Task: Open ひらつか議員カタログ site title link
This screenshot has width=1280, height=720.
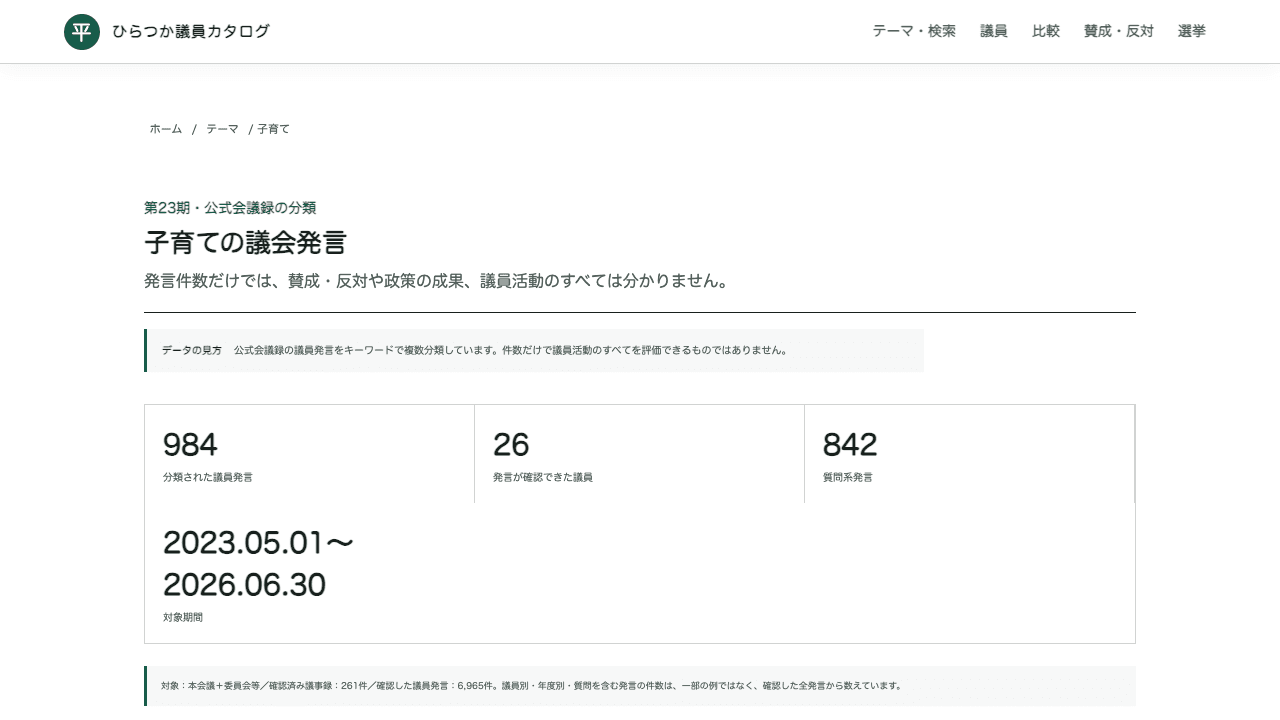Action: click(x=191, y=32)
